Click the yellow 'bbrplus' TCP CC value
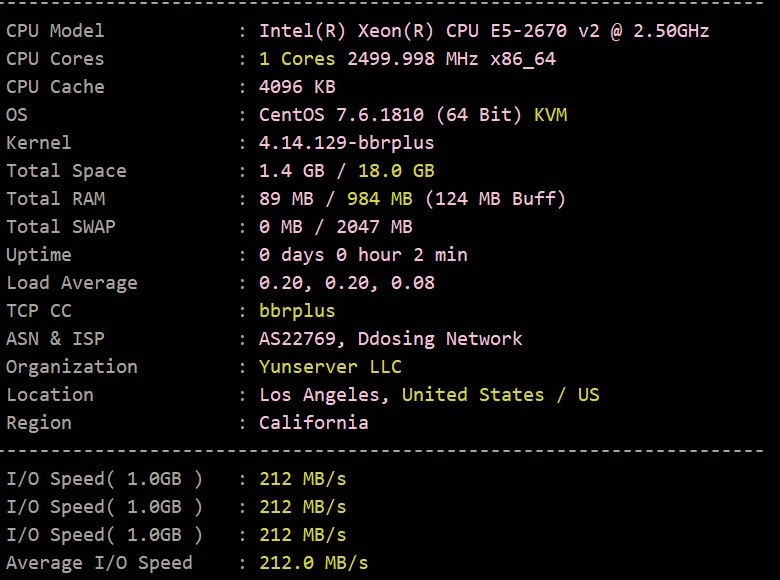780x580 pixels. [x=297, y=311]
